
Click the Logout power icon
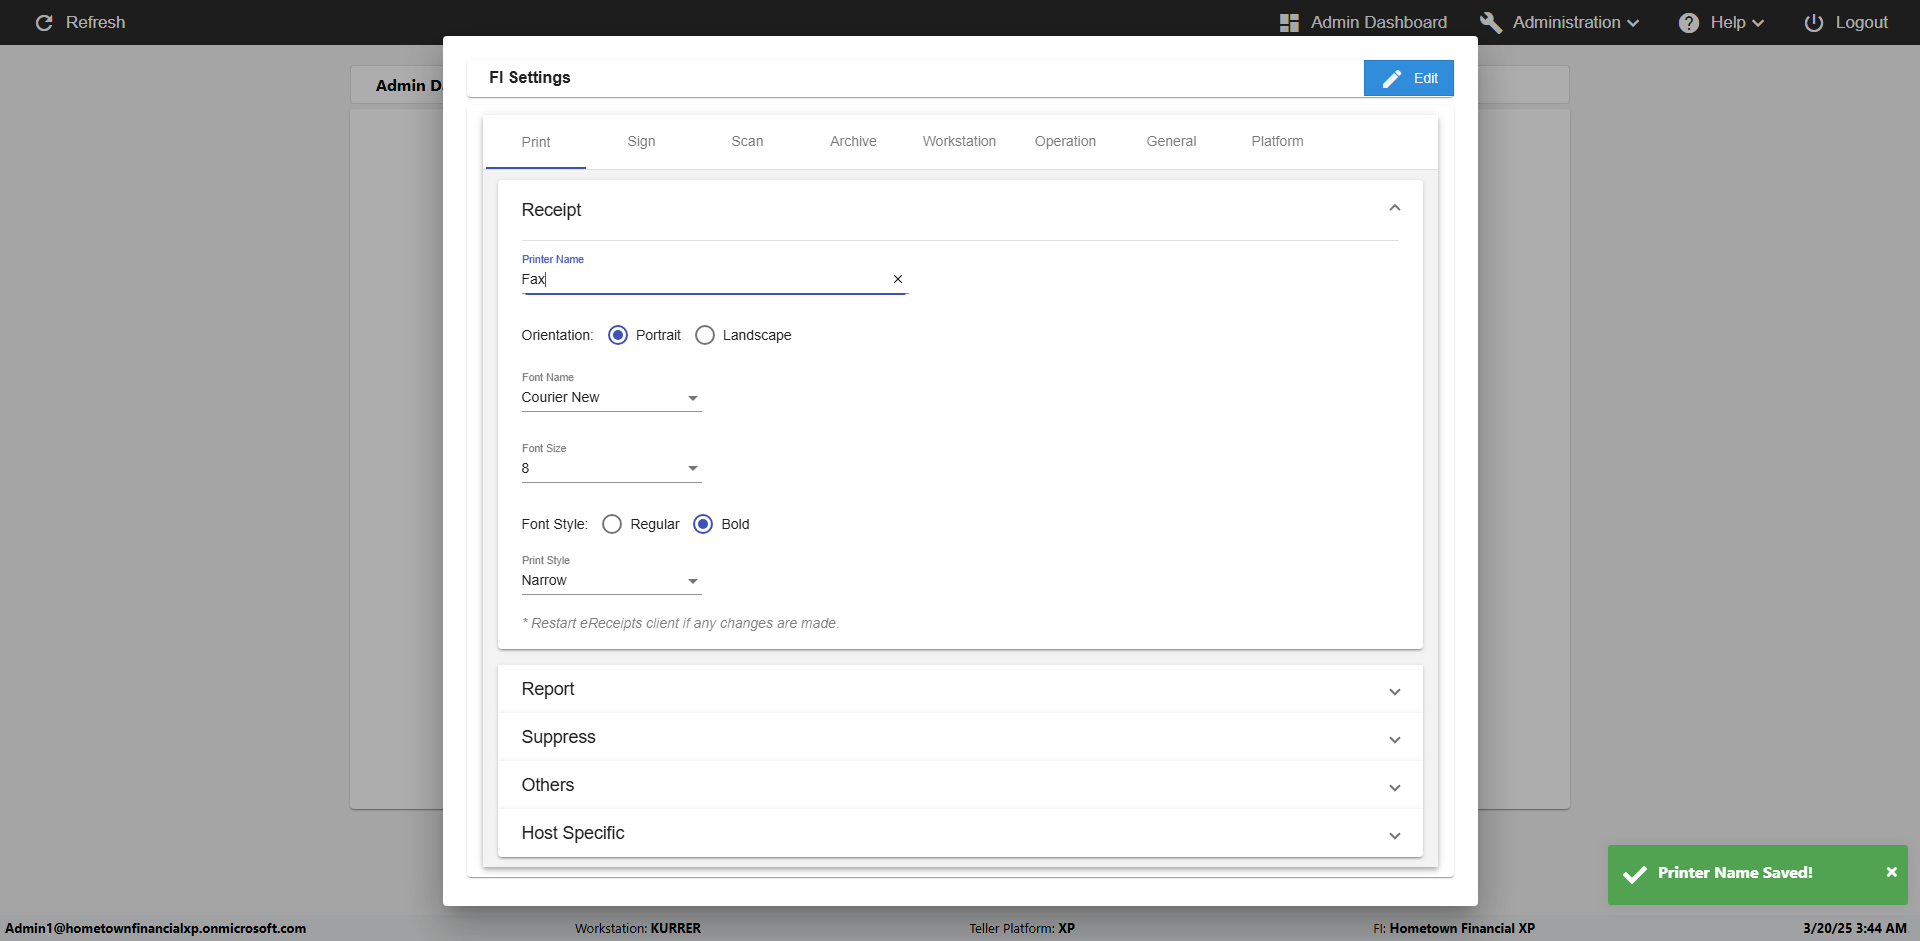click(x=1813, y=23)
